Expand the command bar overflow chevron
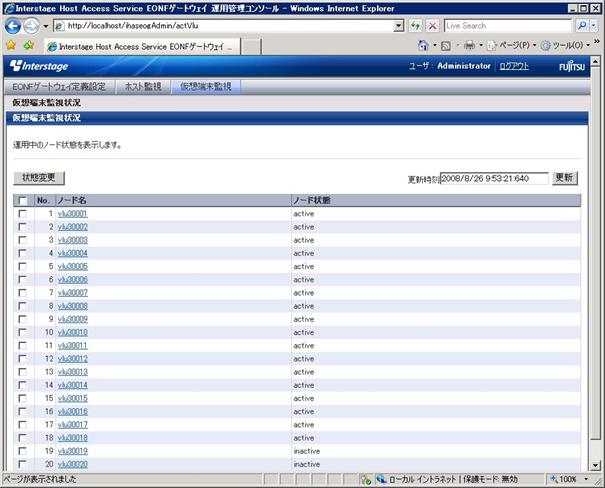 click(x=597, y=41)
